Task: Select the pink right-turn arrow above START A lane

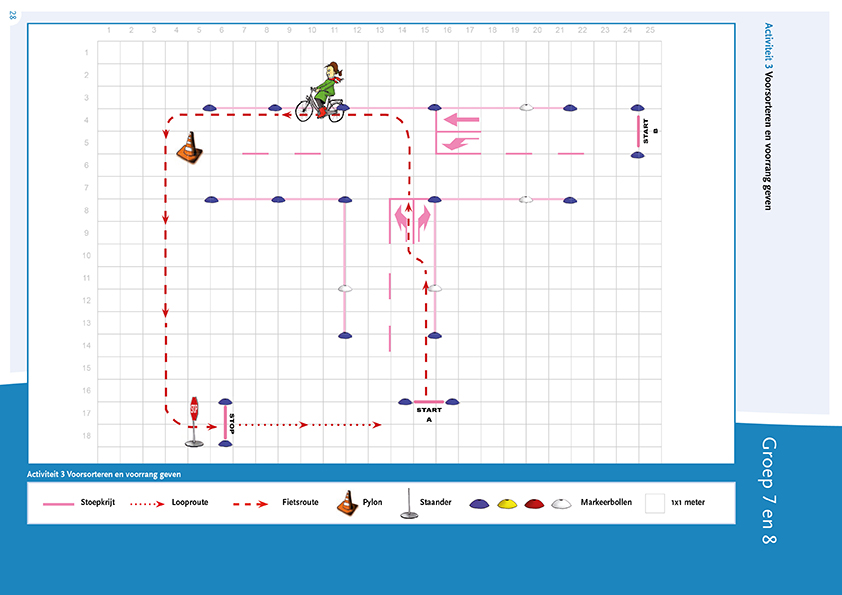Action: (x=424, y=222)
